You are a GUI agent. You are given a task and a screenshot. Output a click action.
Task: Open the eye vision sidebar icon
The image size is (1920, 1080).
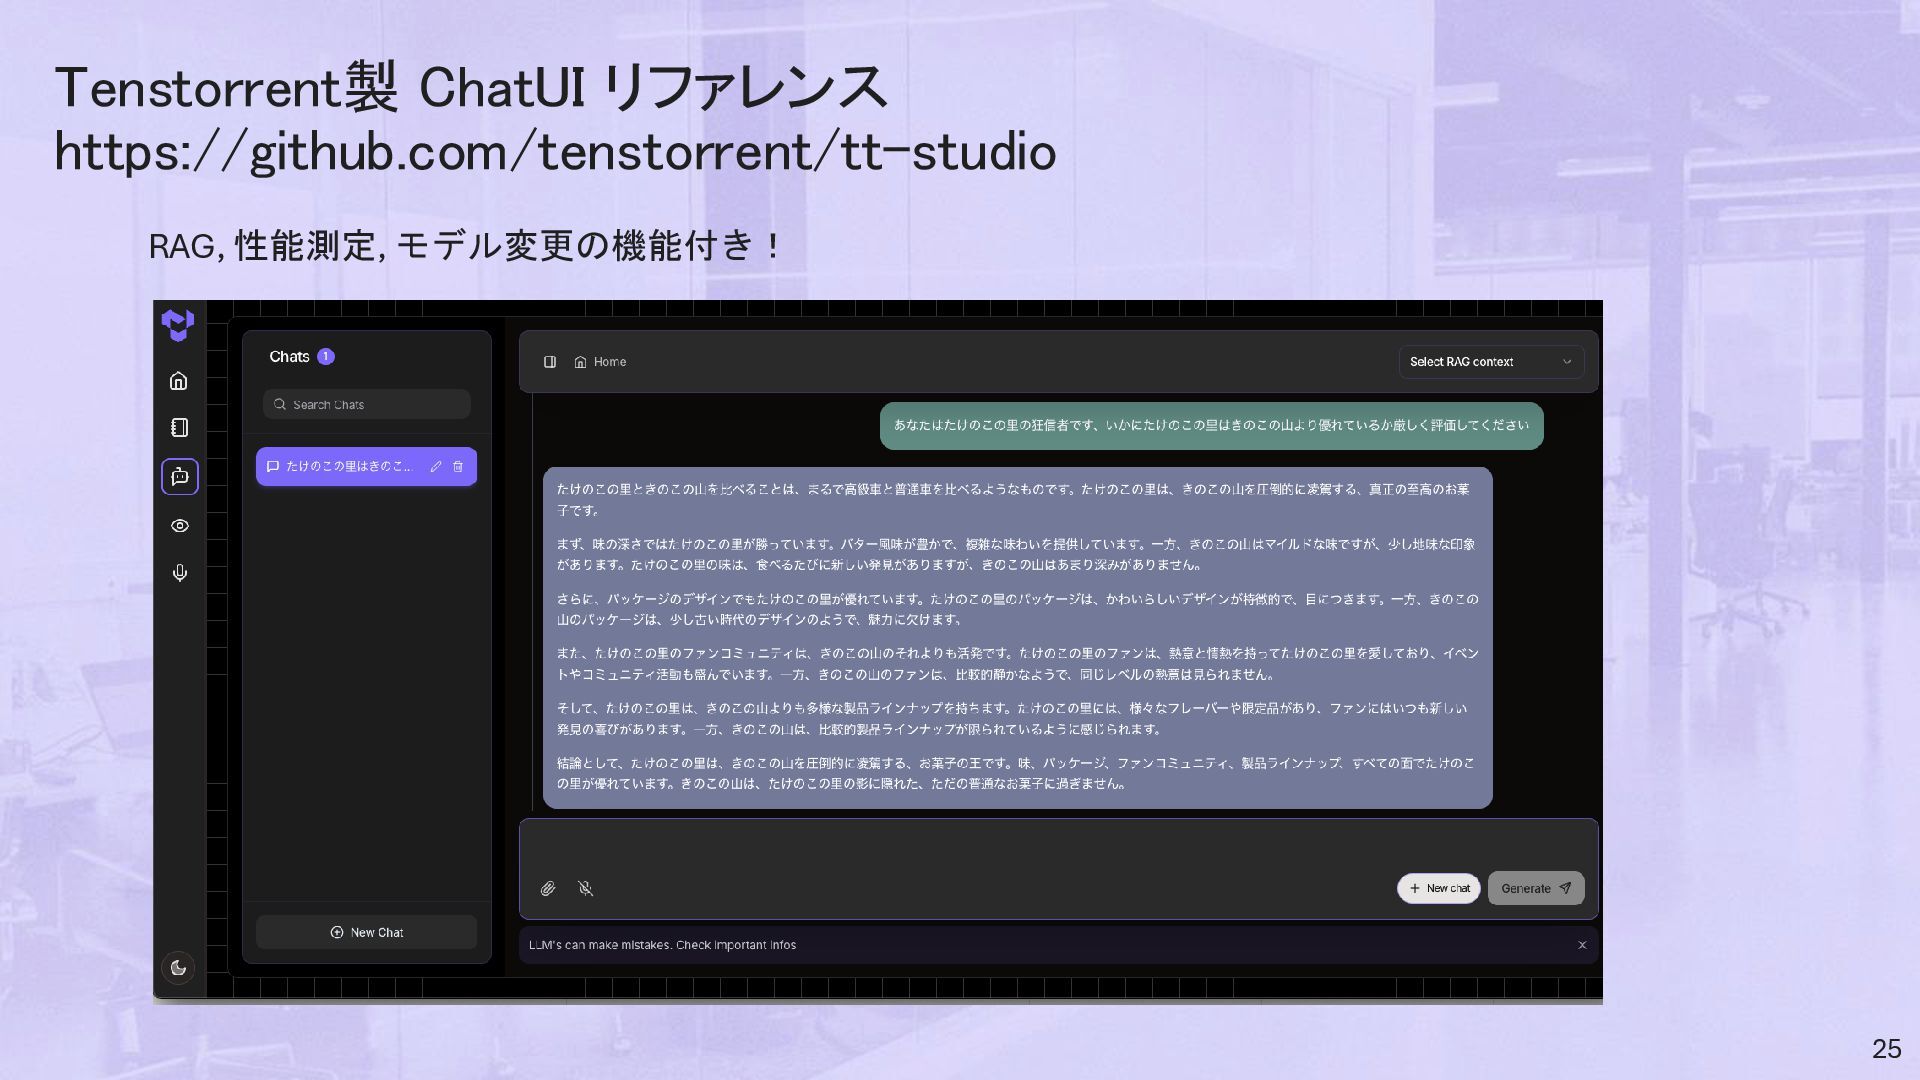point(180,526)
